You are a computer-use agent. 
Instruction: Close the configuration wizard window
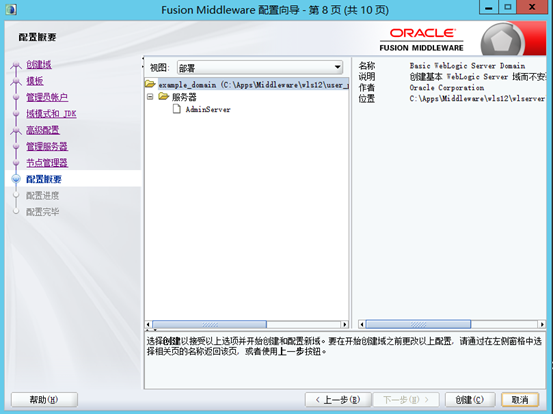click(x=533, y=7)
